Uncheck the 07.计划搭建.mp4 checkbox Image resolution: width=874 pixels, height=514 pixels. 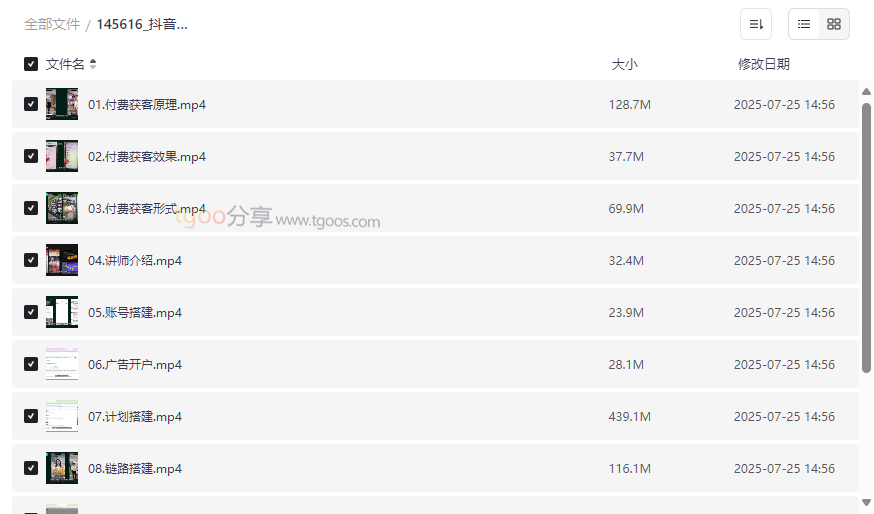pyautogui.click(x=31, y=417)
